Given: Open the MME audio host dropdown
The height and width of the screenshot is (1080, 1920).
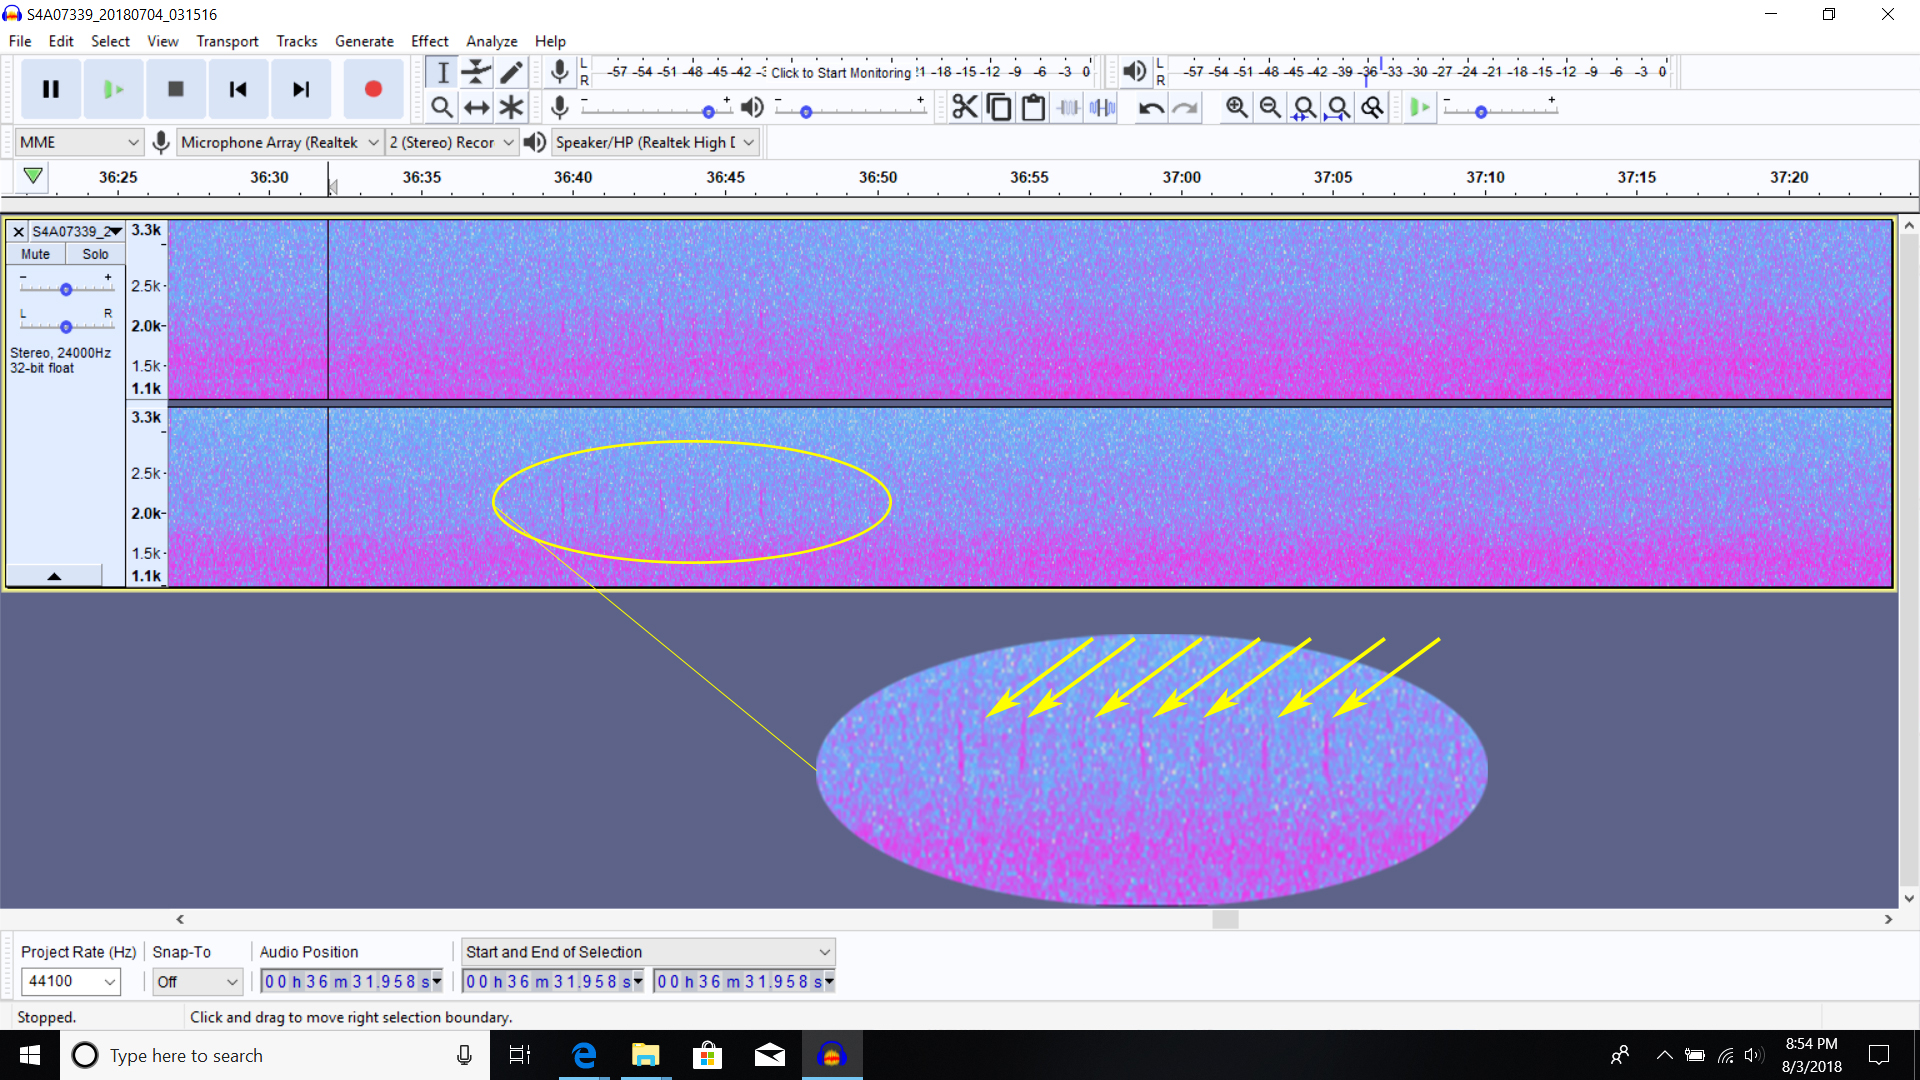Looking at the screenshot, I should (x=79, y=142).
